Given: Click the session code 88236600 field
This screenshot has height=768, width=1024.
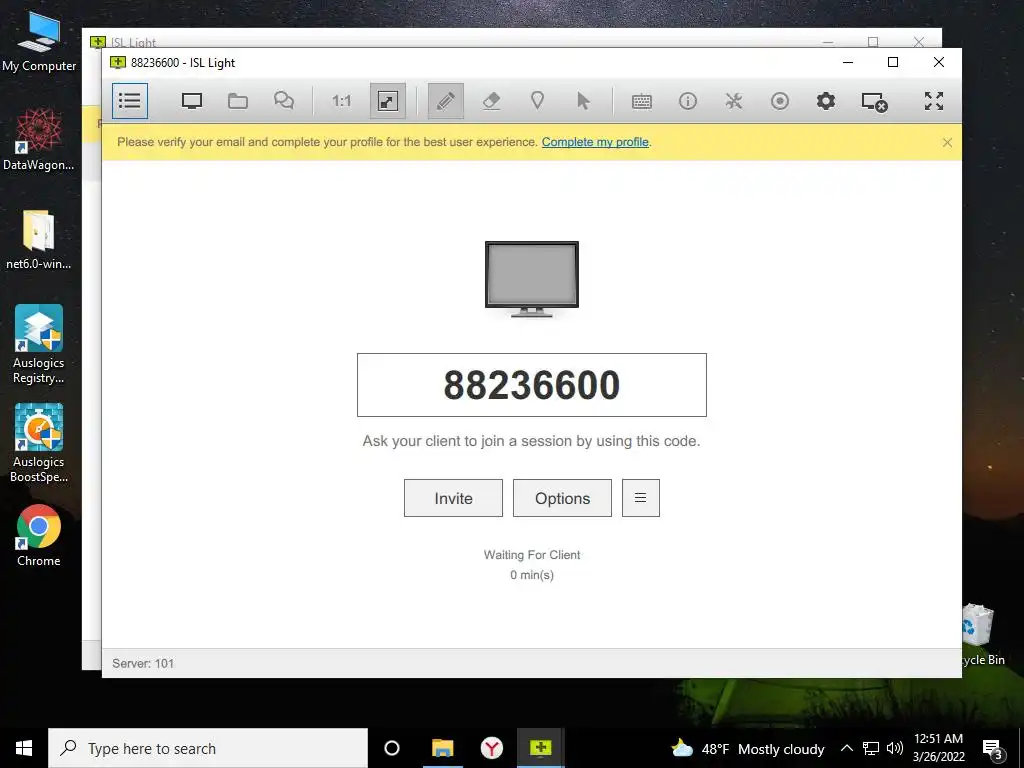Looking at the screenshot, I should click(x=532, y=385).
